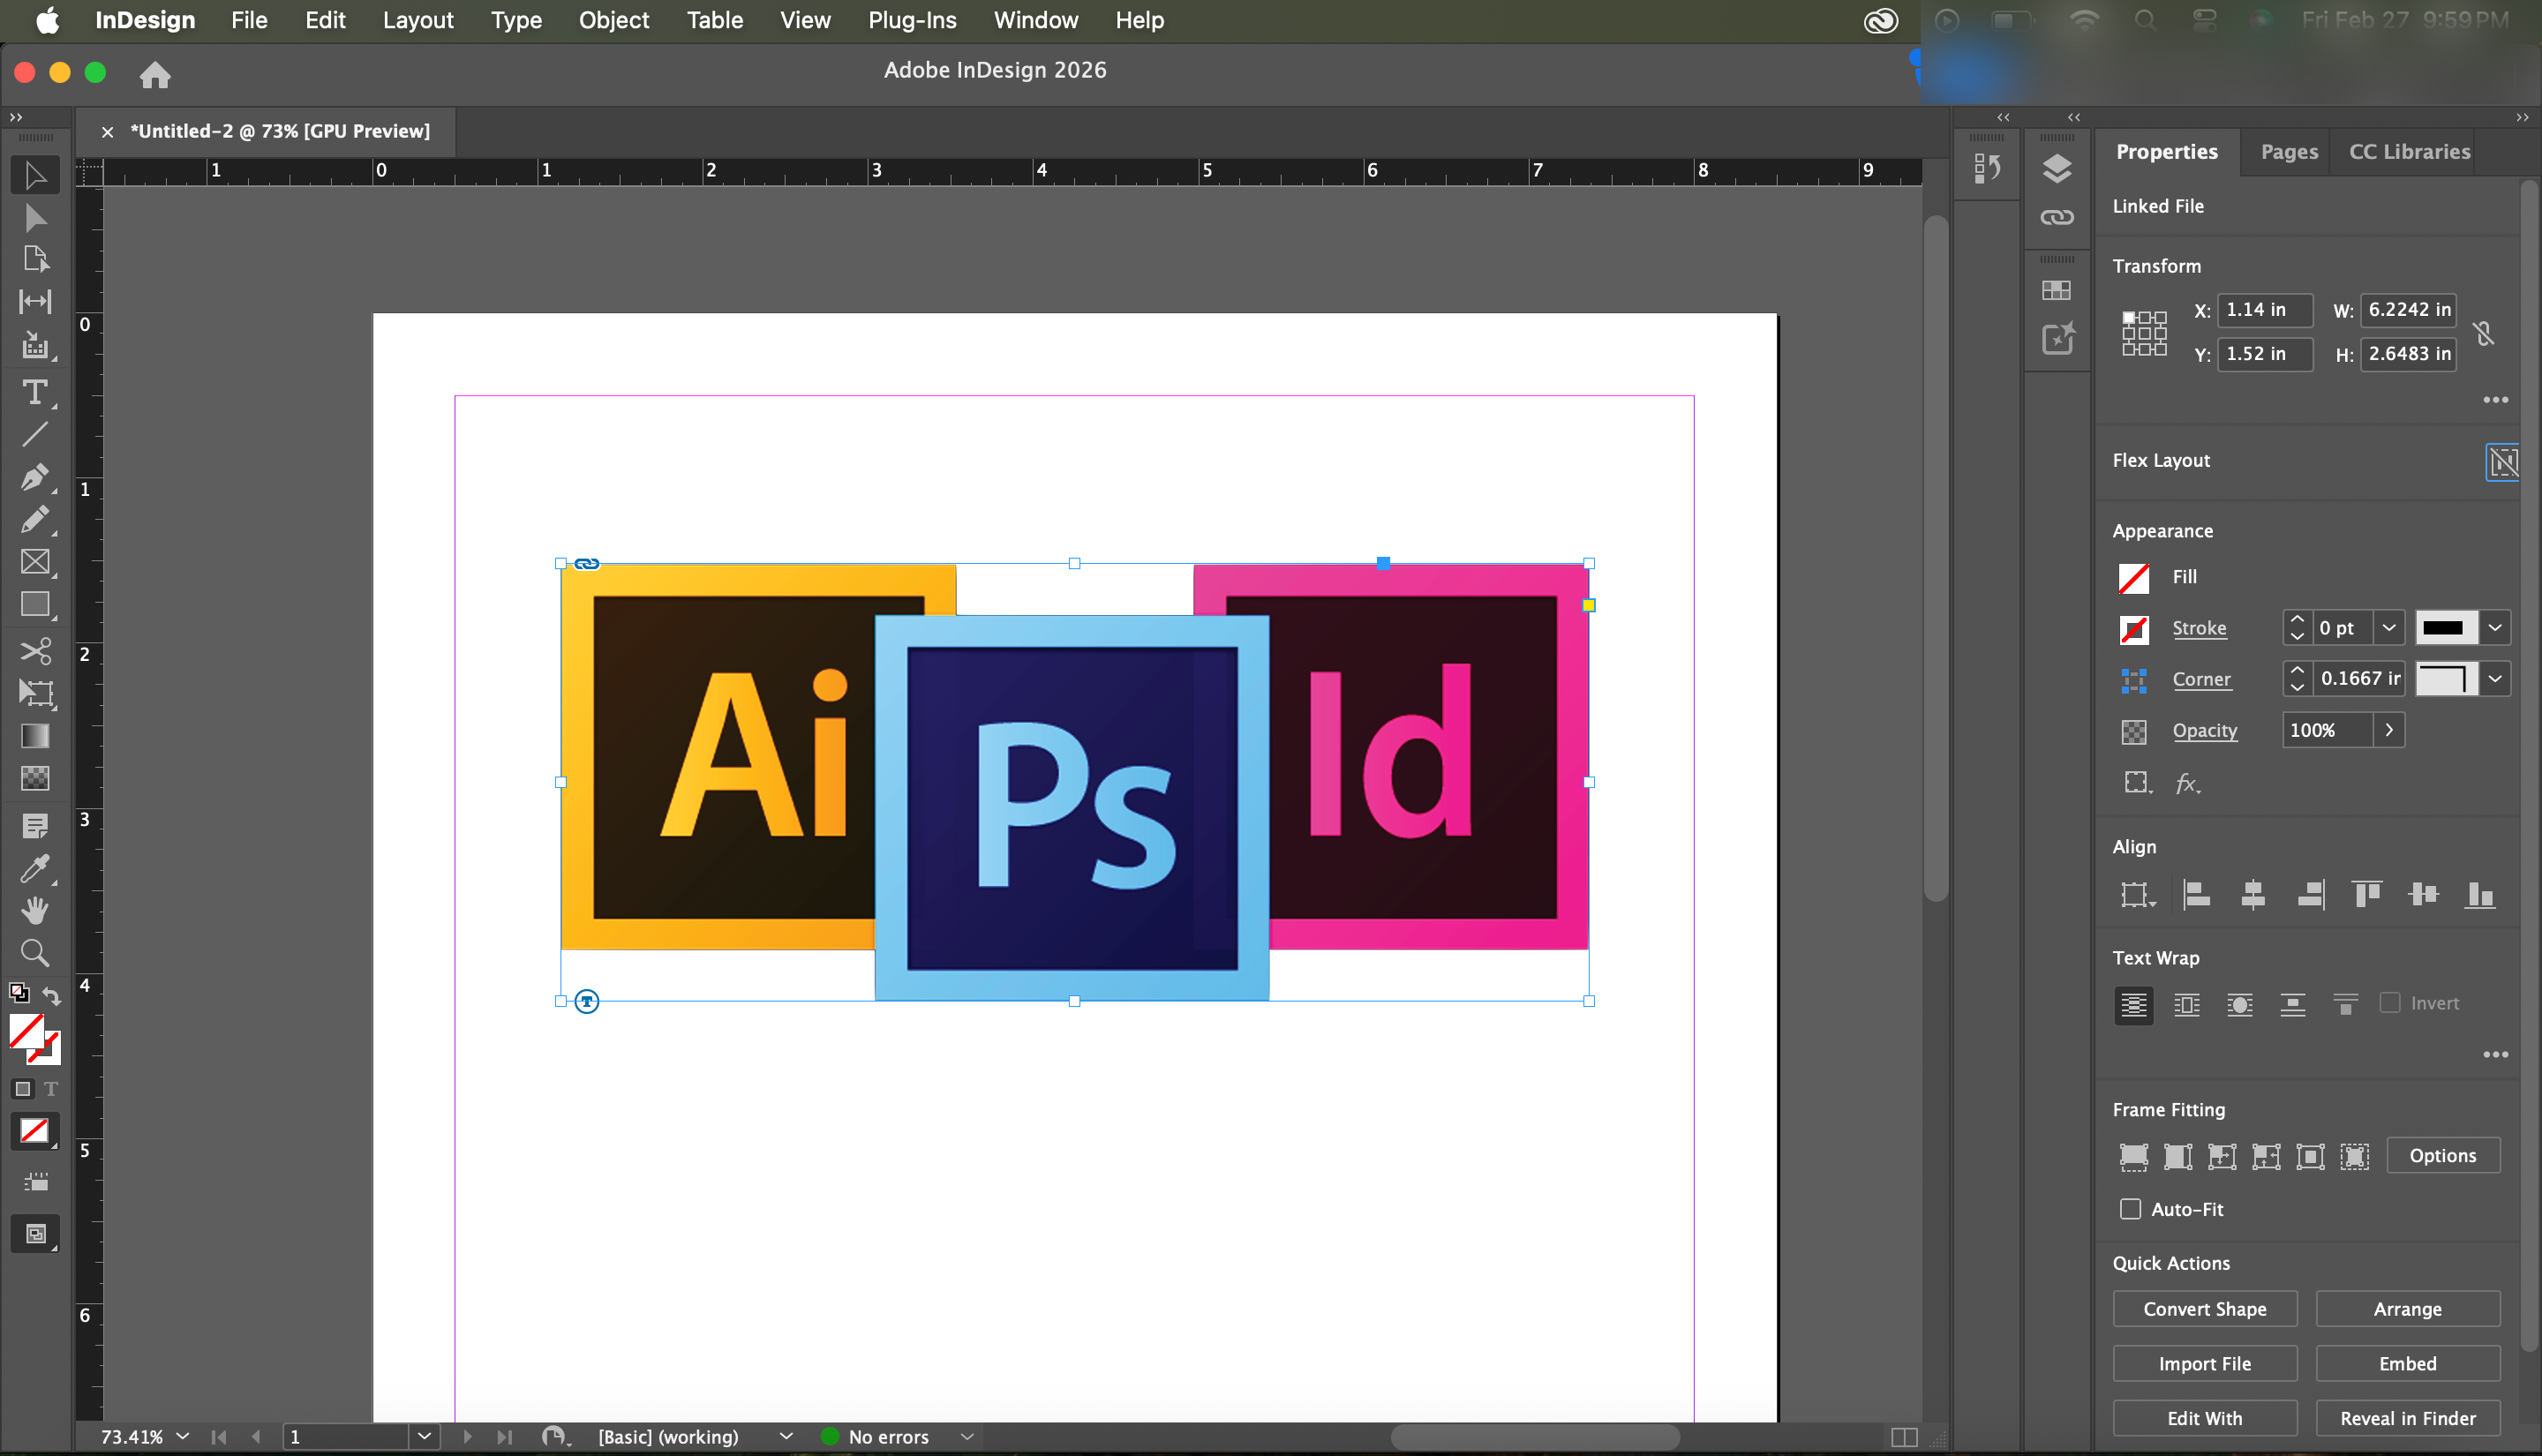Enable the Auto-Fit checkbox
Image resolution: width=2542 pixels, height=1456 pixels.
[2130, 1209]
